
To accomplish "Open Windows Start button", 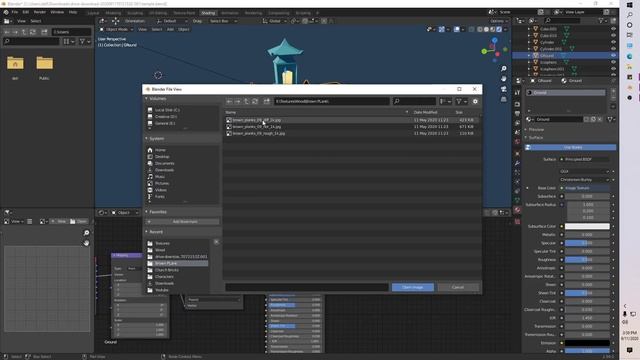I will [x=630, y=4].
